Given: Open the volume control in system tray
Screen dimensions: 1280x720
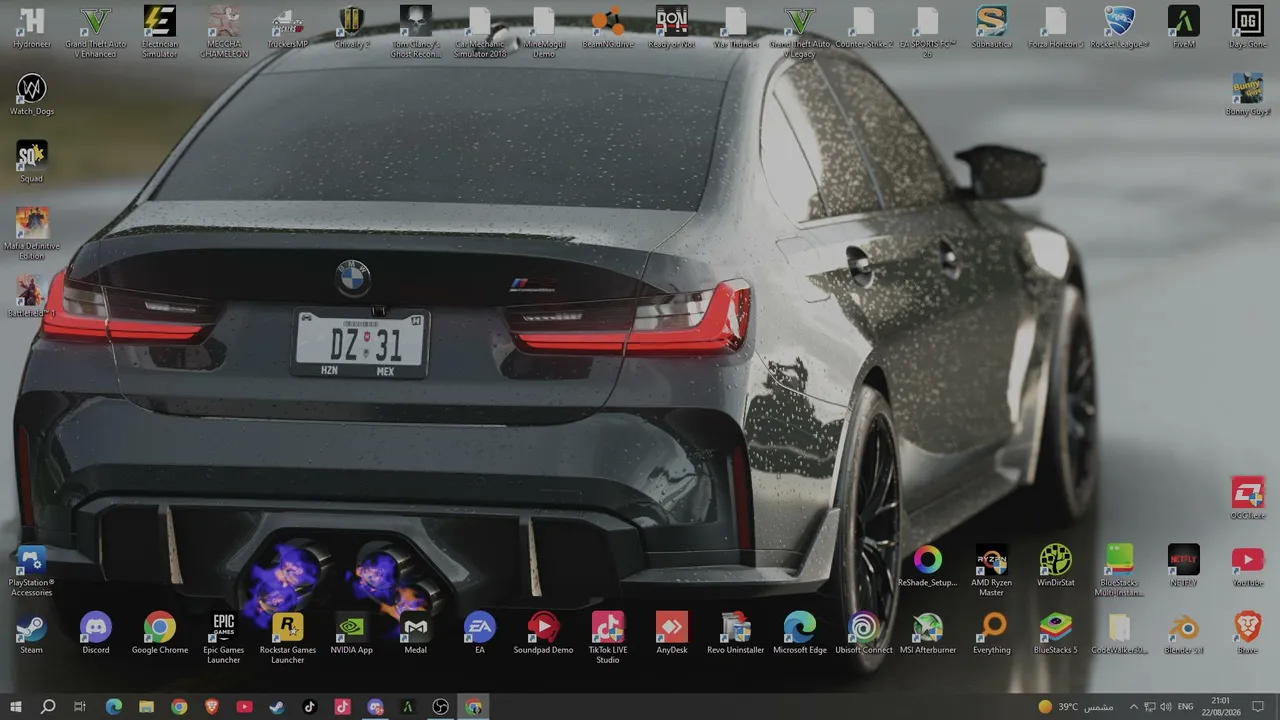Looking at the screenshot, I should point(1166,707).
